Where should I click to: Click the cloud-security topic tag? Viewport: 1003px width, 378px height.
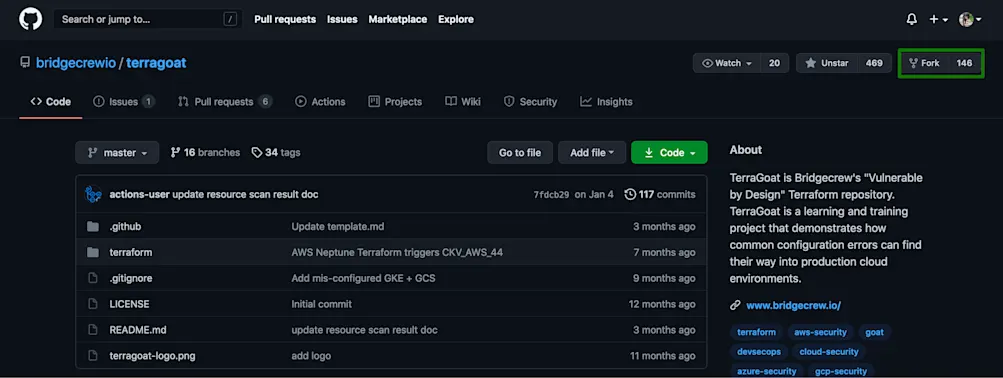click(x=828, y=352)
